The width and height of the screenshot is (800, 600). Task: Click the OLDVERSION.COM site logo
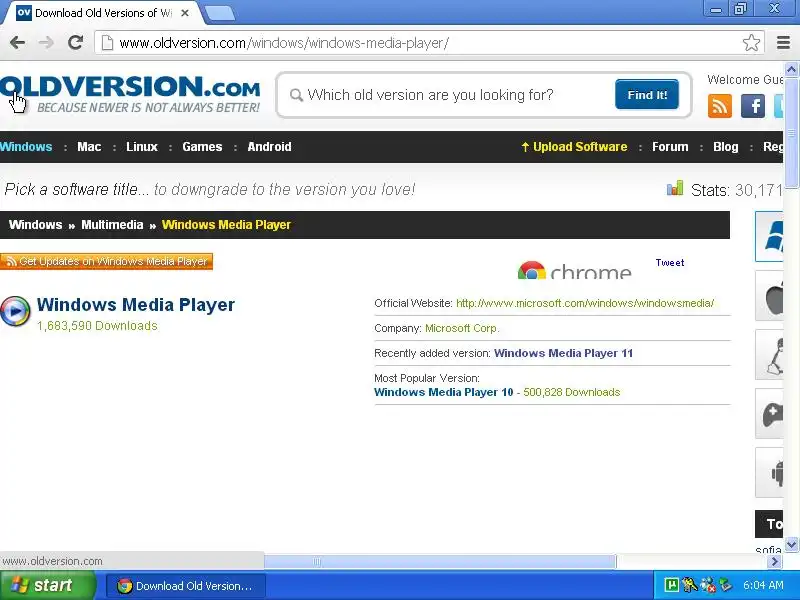(x=130, y=93)
